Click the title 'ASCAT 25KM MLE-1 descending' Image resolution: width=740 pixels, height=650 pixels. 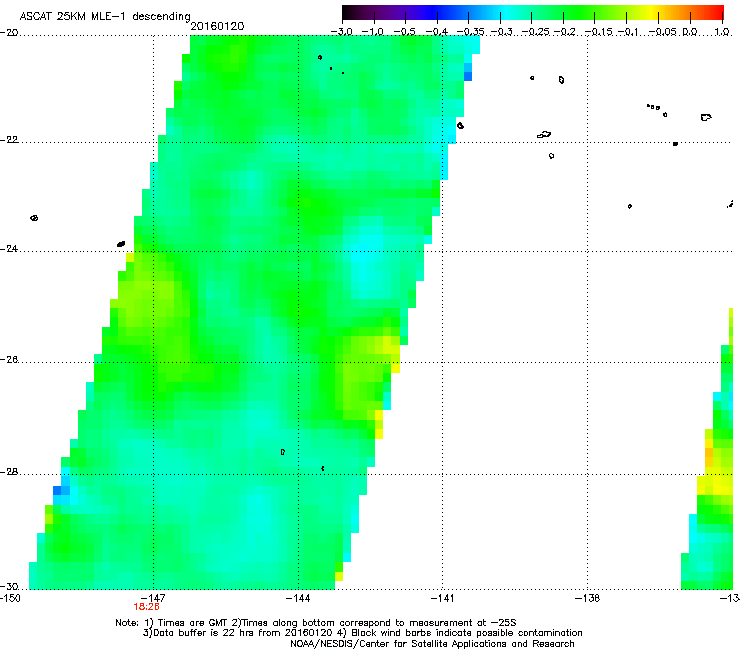tap(105, 16)
